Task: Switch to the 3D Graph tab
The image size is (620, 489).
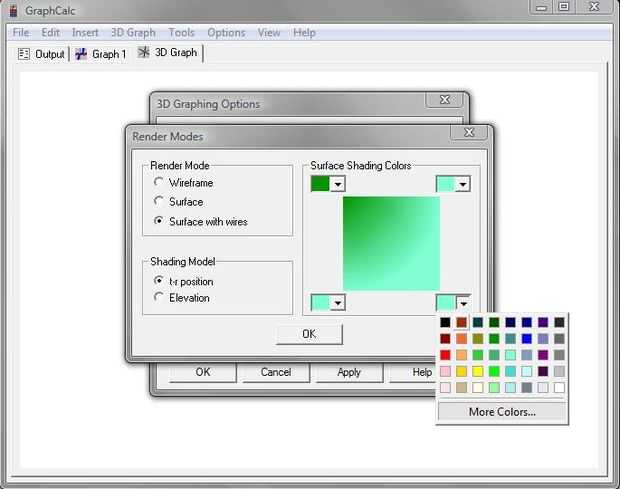Action: (168, 53)
